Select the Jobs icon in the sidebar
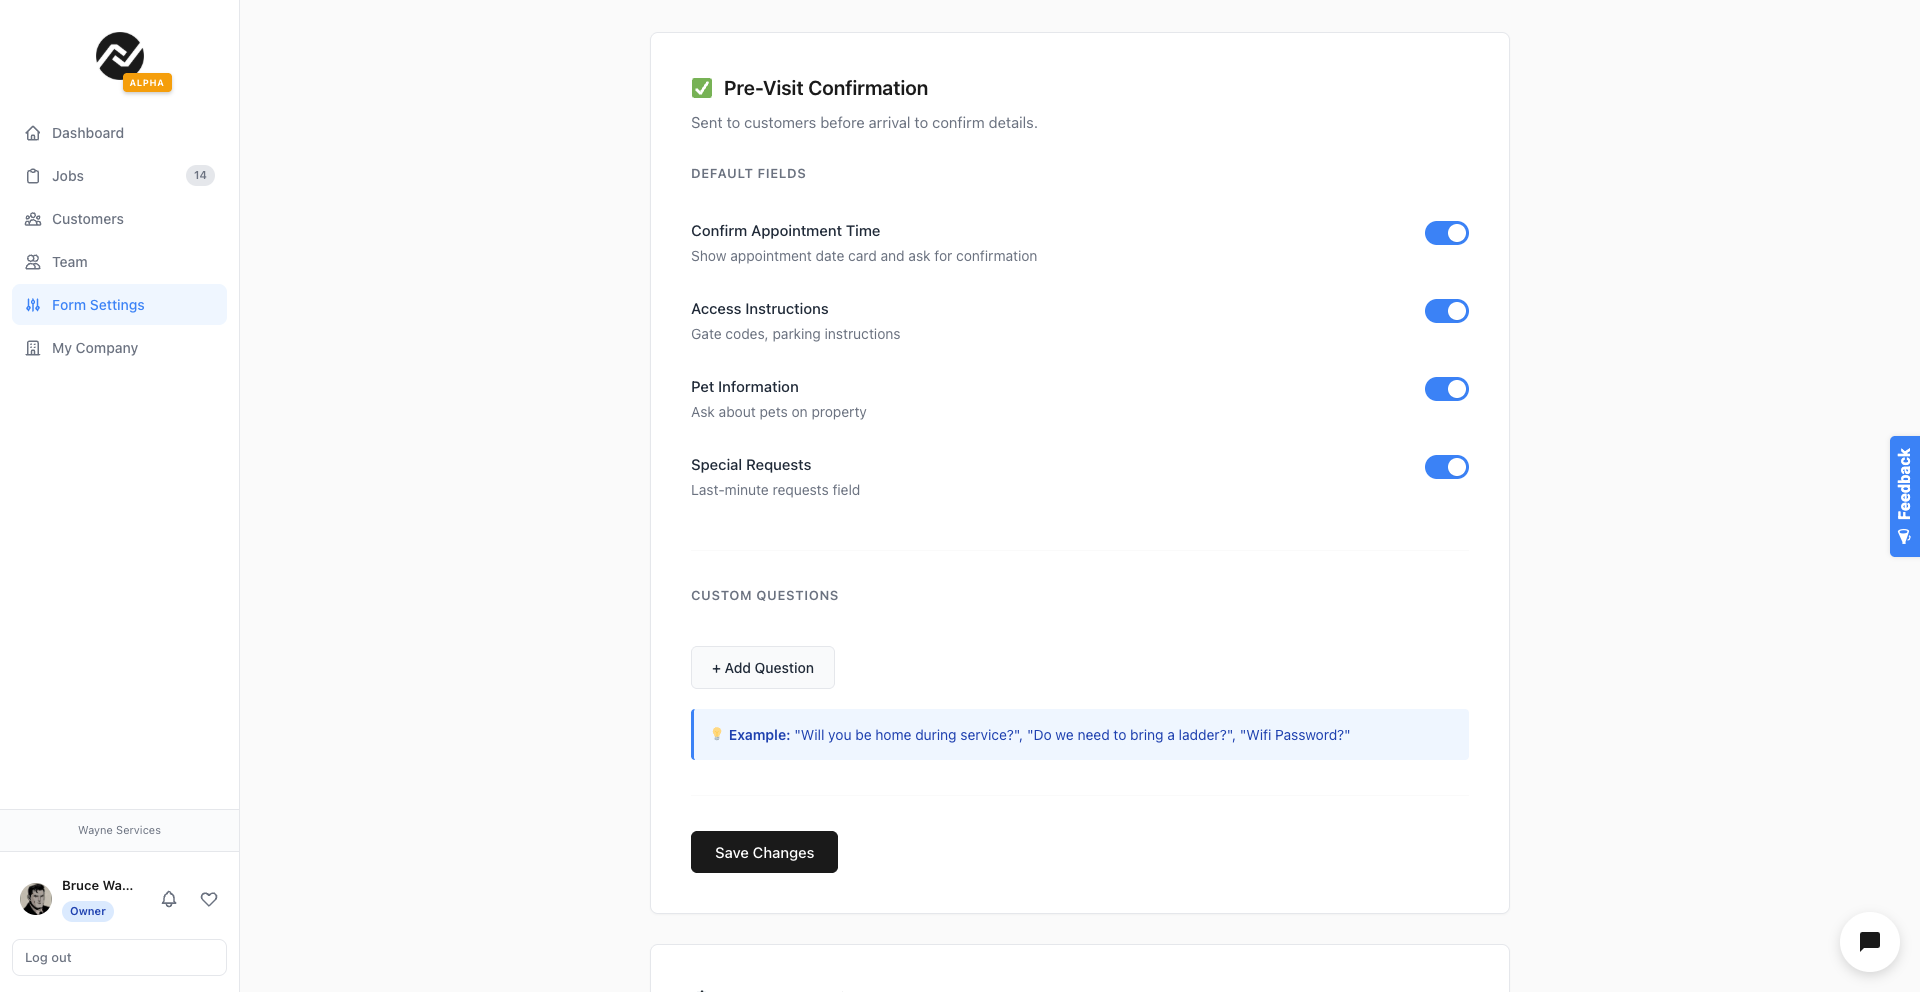This screenshot has width=1920, height=992. [34, 176]
